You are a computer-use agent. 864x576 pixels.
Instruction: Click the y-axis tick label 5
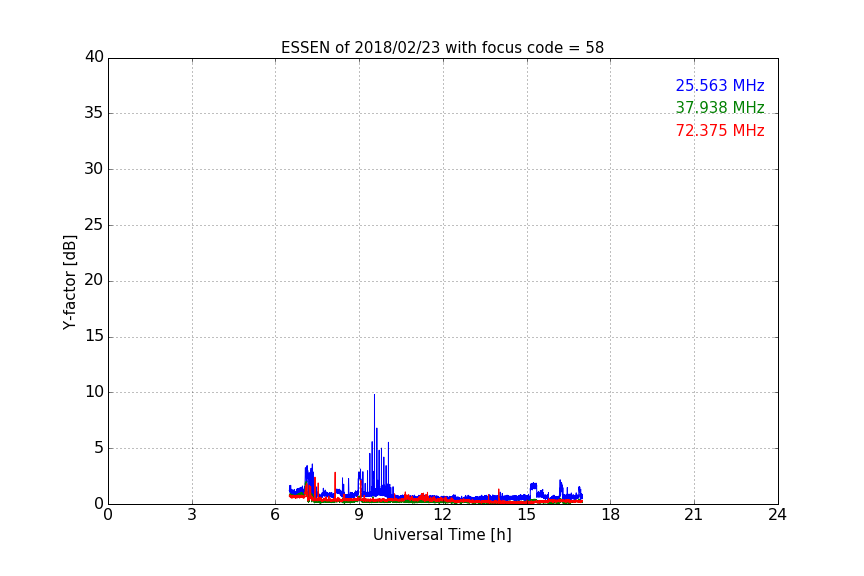pyautogui.click(x=99, y=448)
